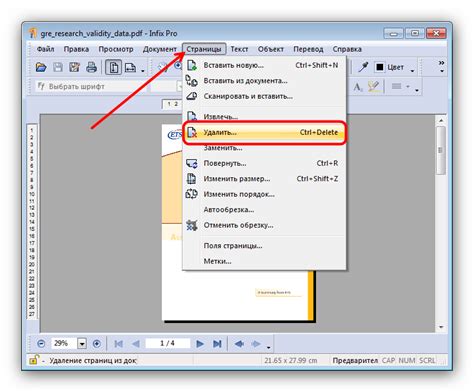
Task: Click the Предварител status bar label
Action: 355,360
